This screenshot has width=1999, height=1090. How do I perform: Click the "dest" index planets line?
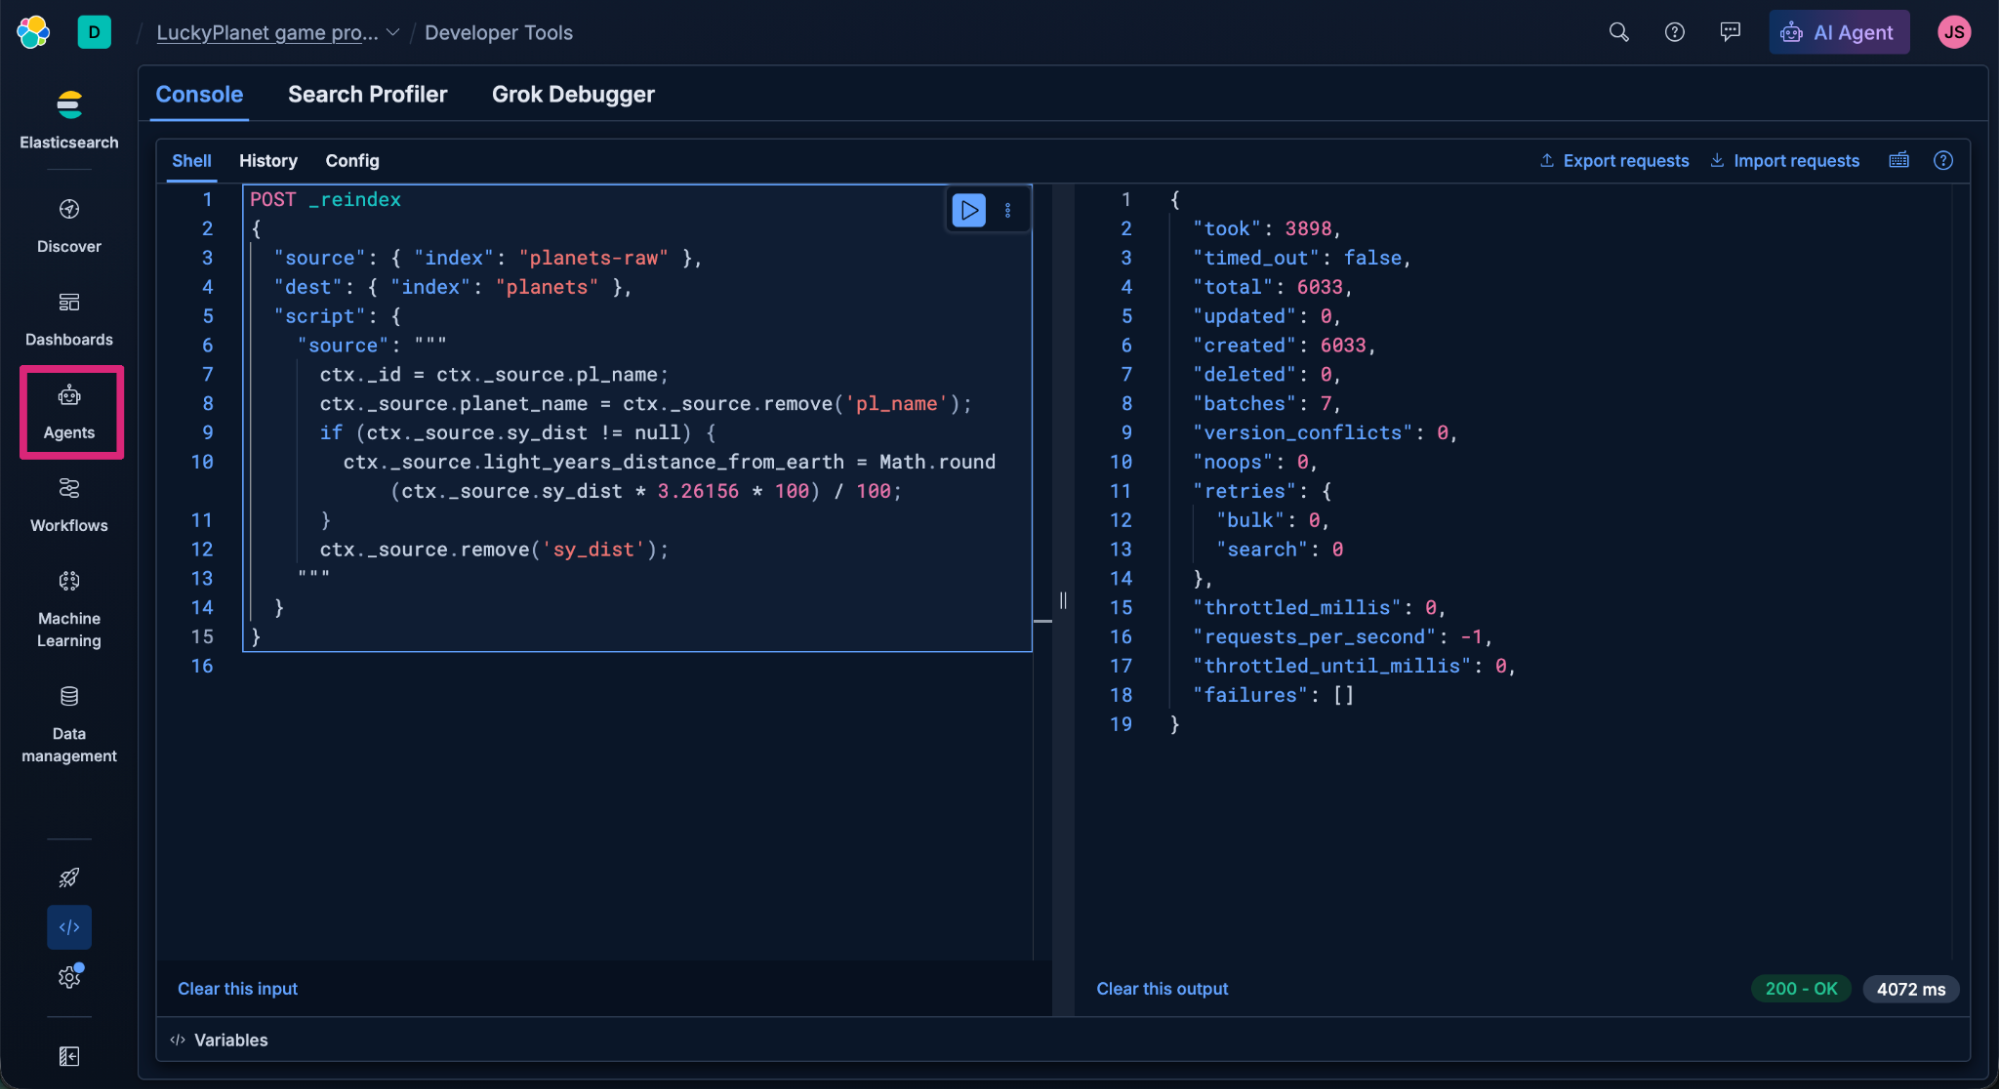pyautogui.click(x=453, y=287)
